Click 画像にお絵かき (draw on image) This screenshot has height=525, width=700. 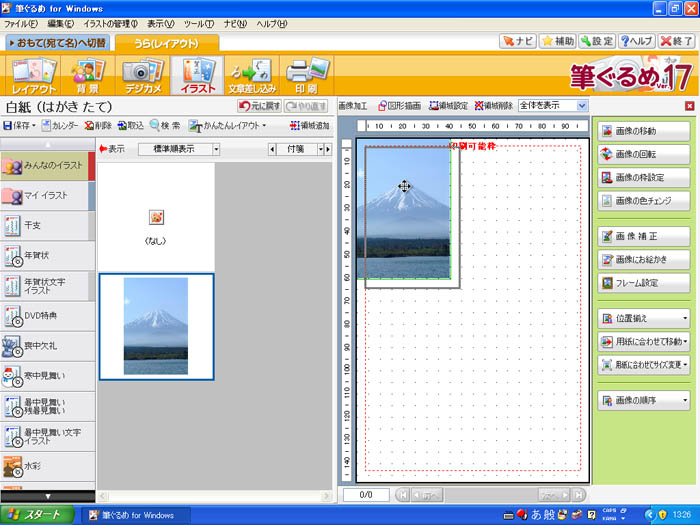coord(643,259)
